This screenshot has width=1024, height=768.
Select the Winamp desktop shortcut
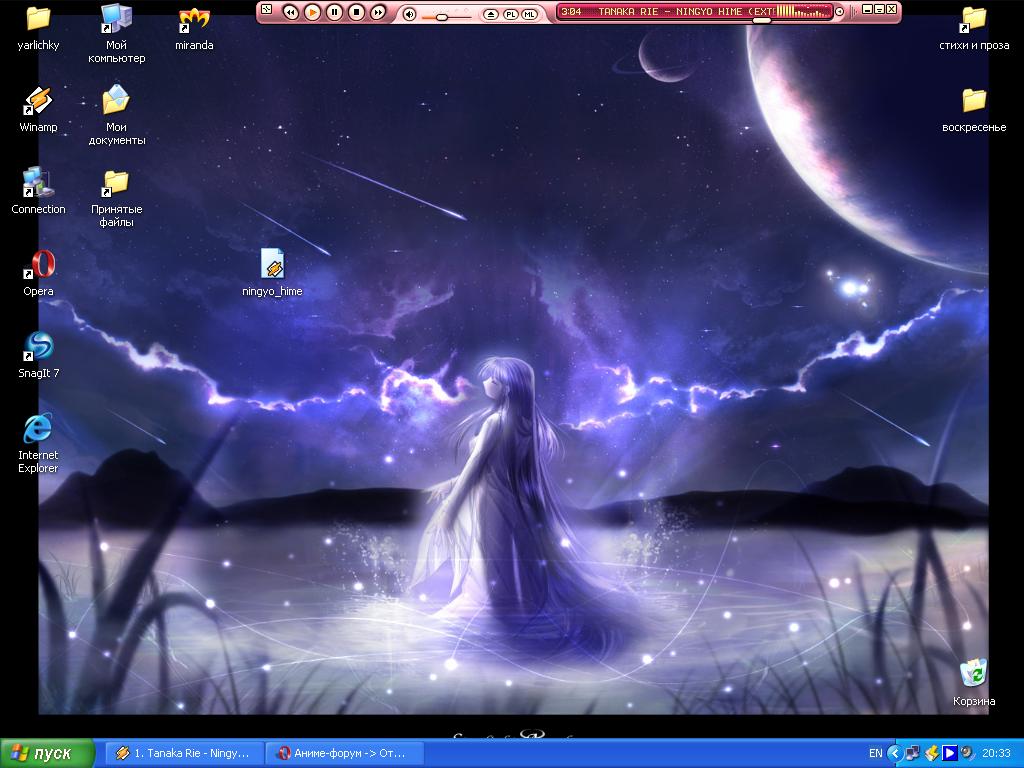38,110
